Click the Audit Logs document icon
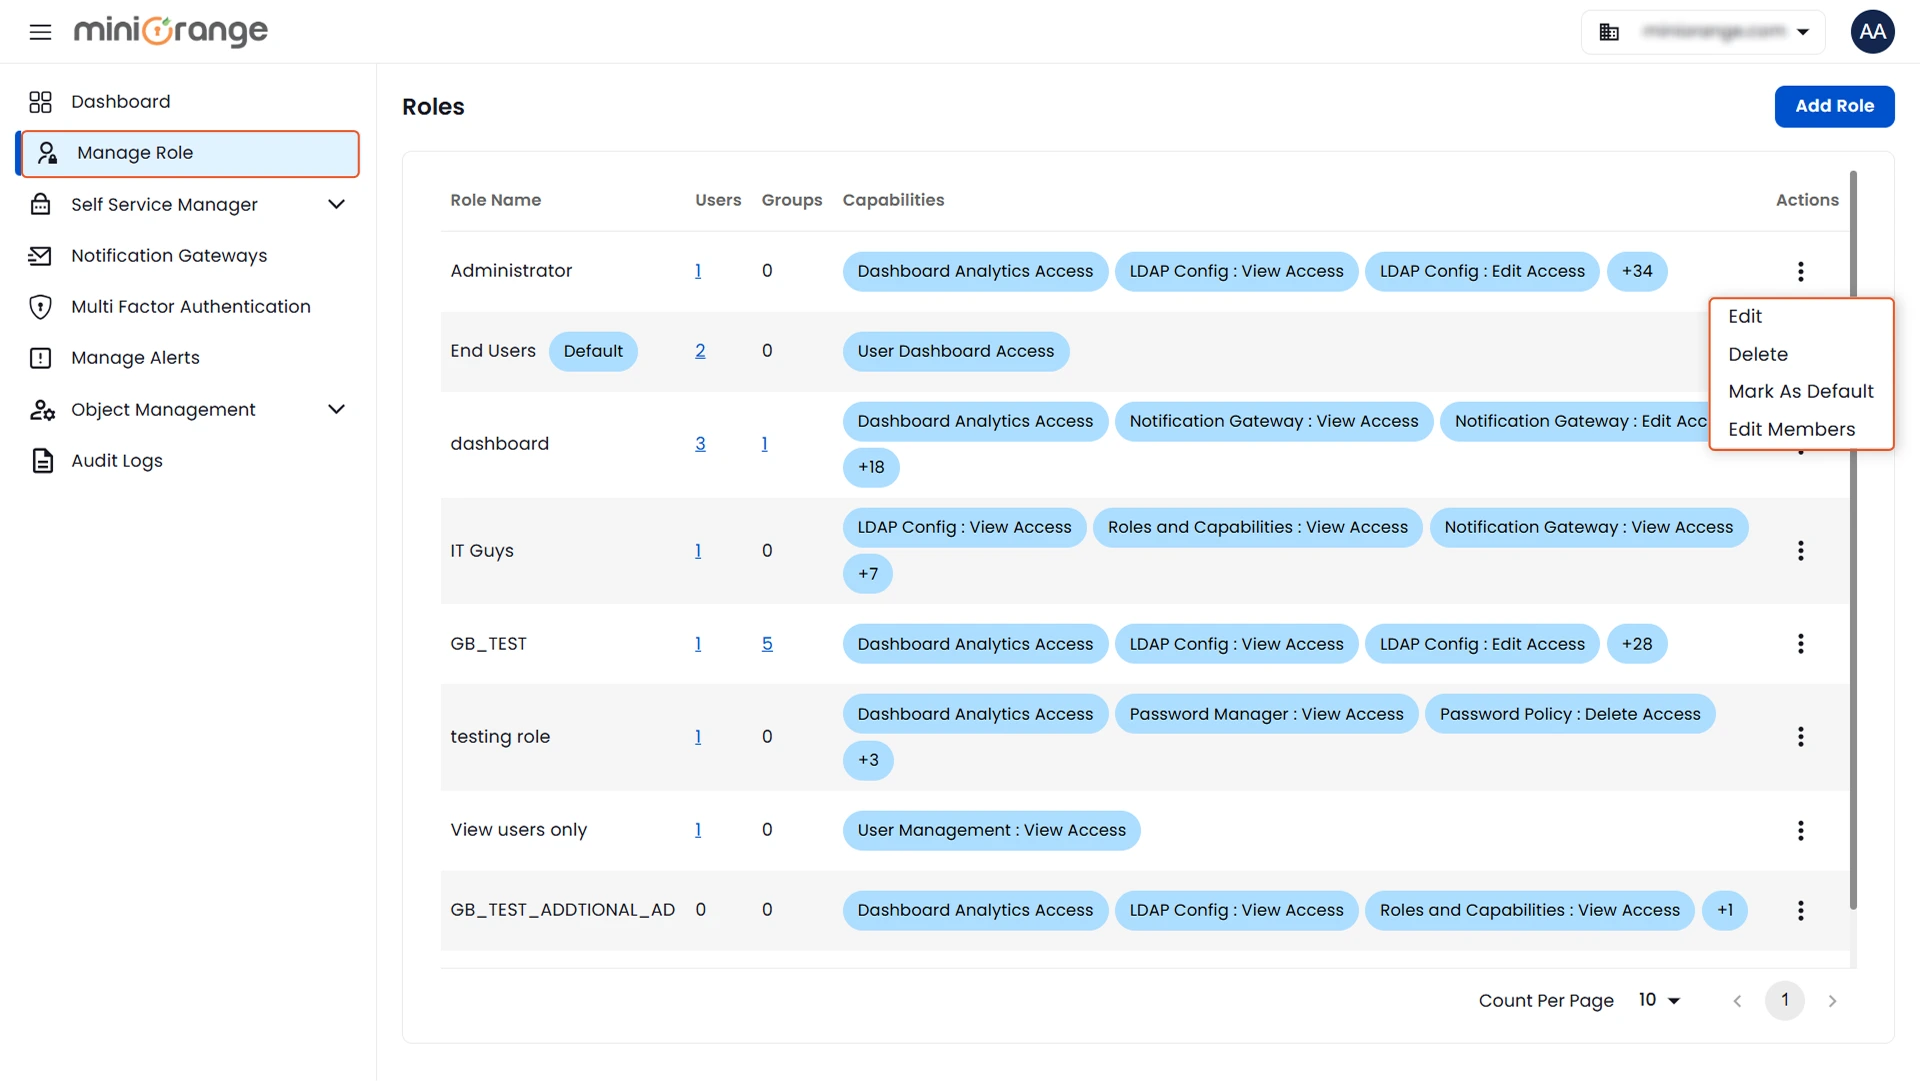Image resolution: width=1921 pixels, height=1081 pixels. (x=42, y=461)
